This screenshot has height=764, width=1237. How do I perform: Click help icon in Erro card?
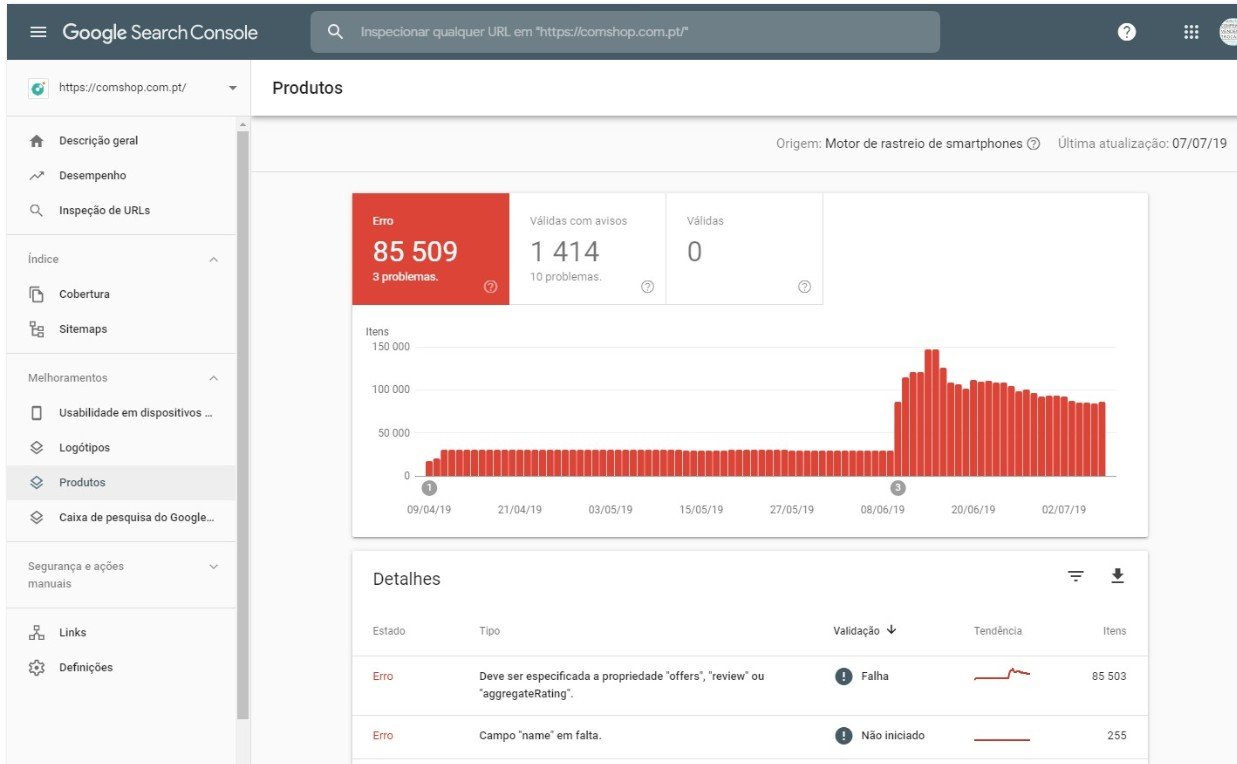coord(490,287)
